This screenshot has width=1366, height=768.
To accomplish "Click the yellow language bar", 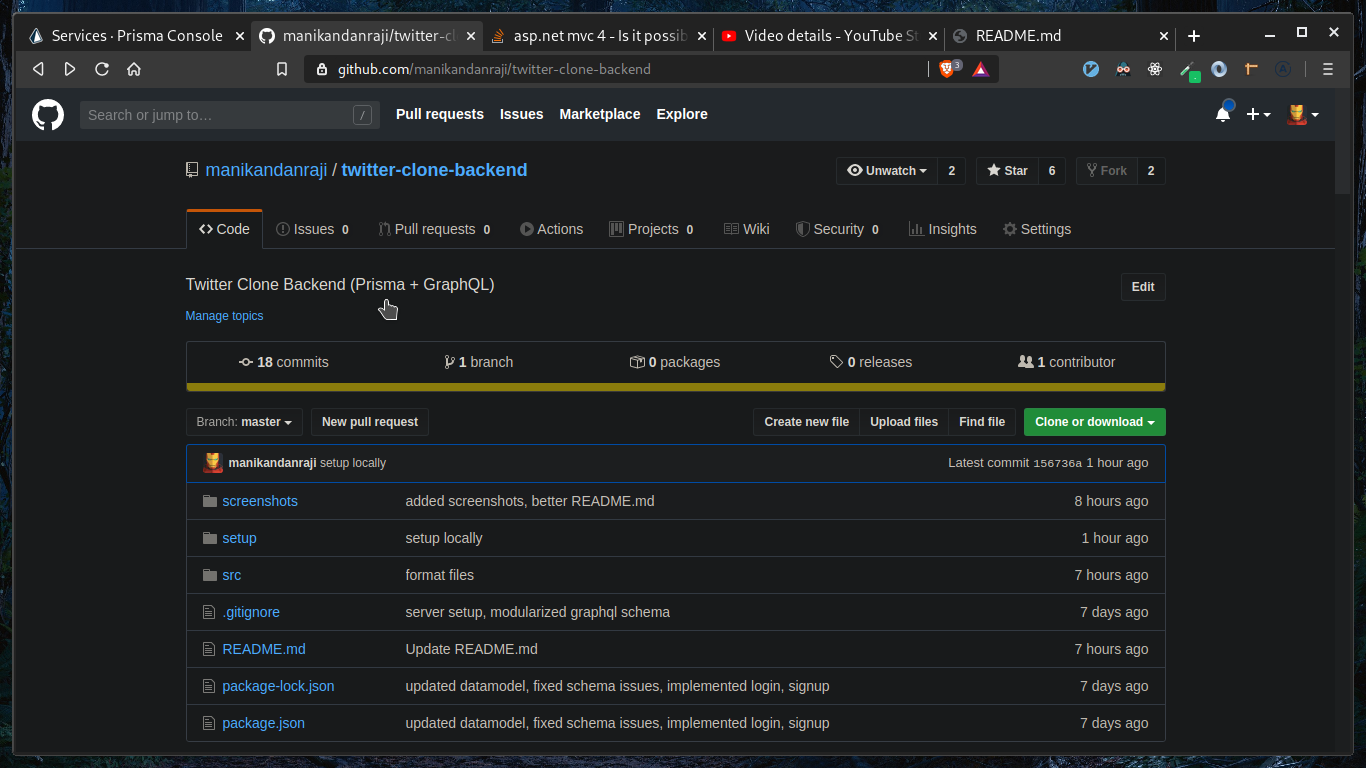I will coord(676,387).
